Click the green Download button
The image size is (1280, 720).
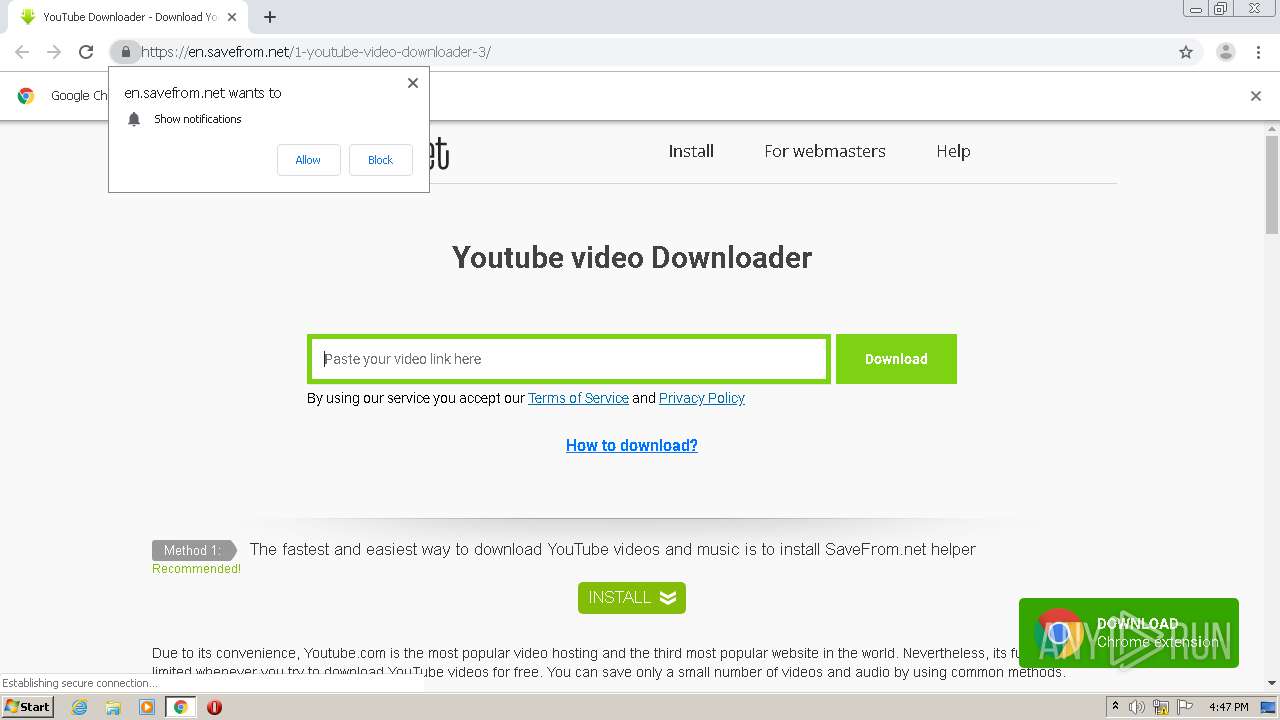click(x=896, y=359)
